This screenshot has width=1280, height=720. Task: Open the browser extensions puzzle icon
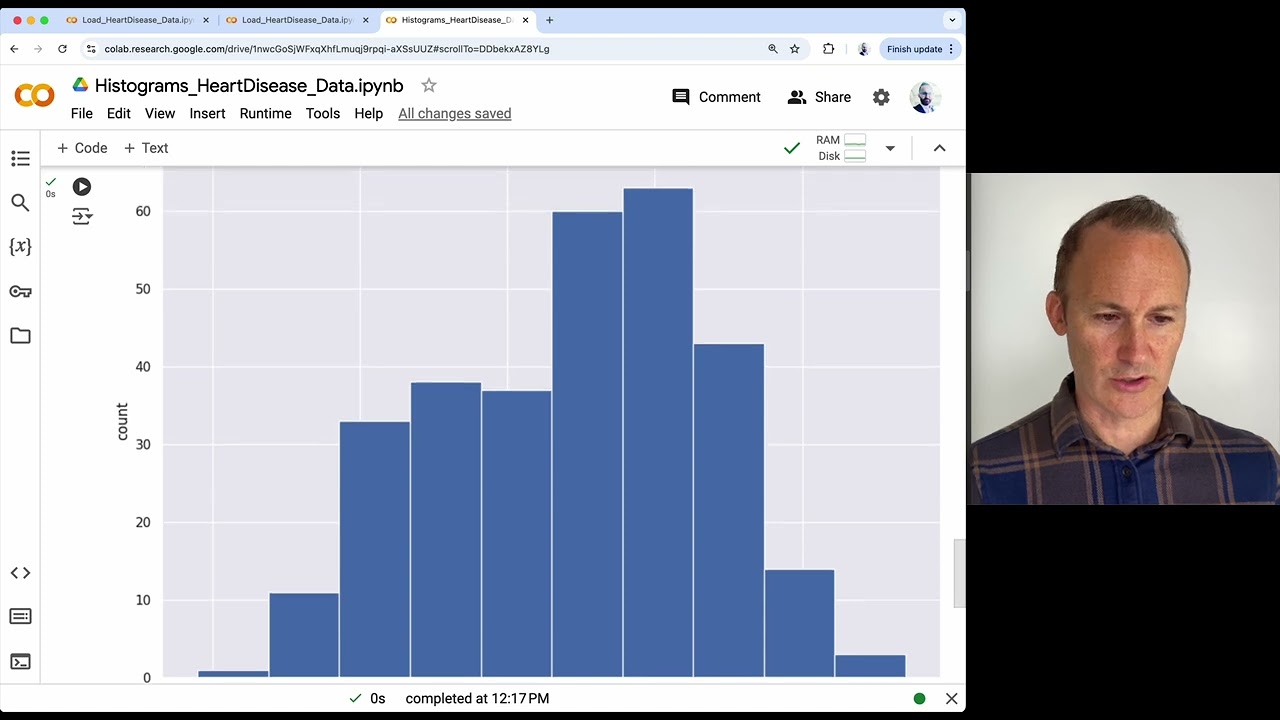[x=828, y=49]
